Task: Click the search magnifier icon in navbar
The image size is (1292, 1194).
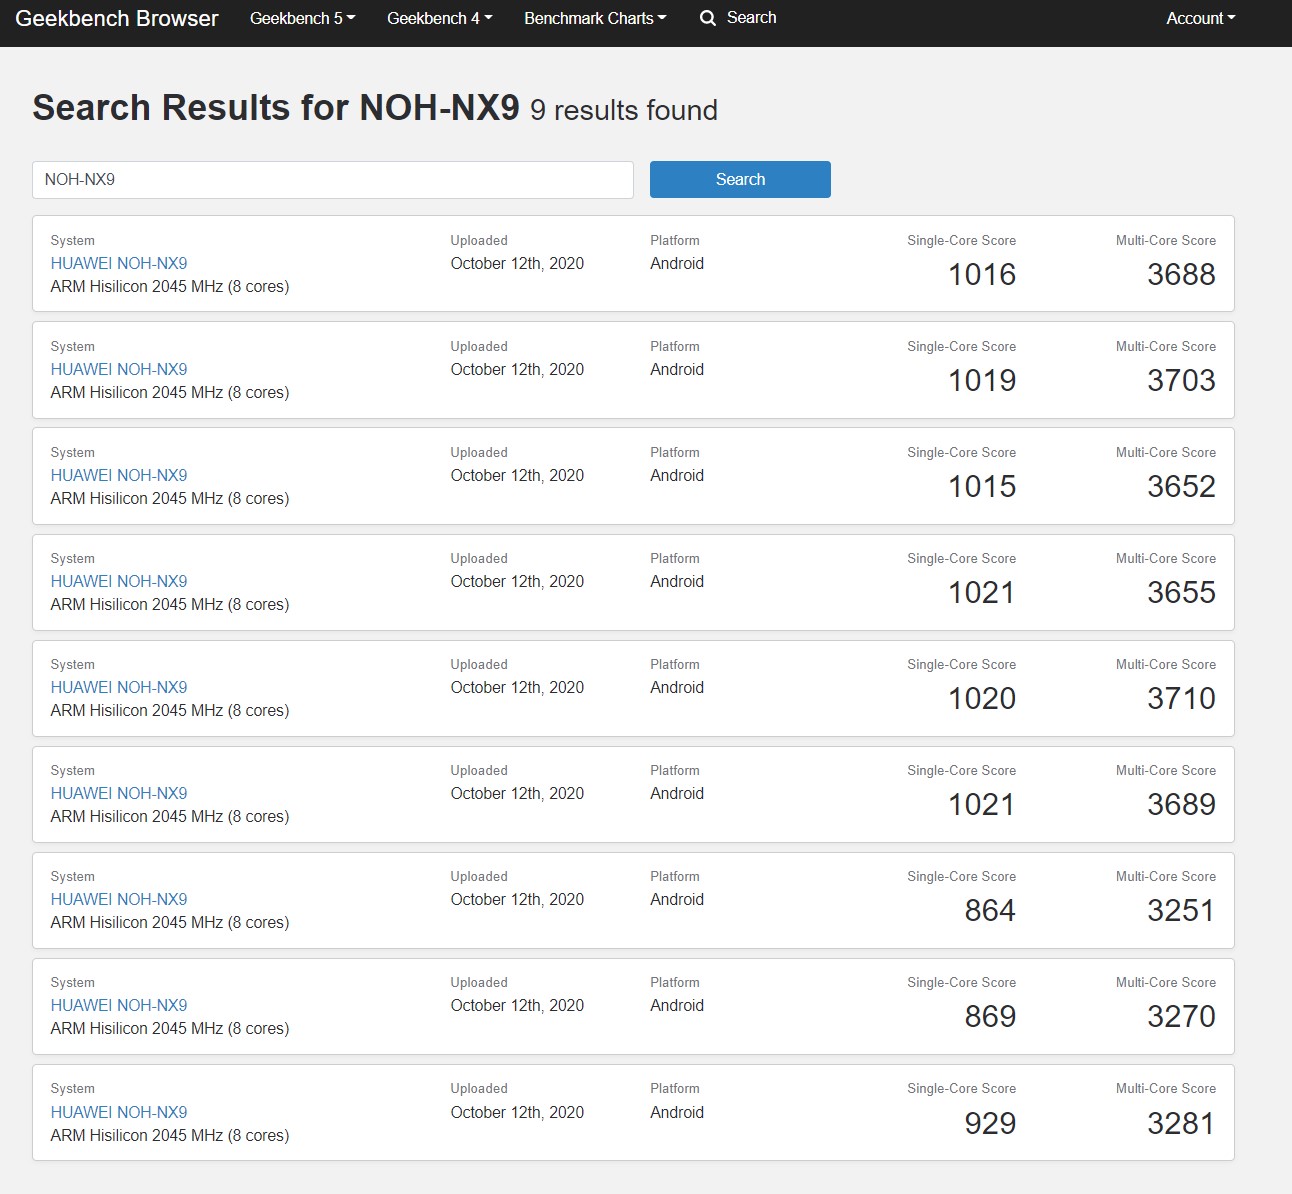Action: [x=708, y=18]
